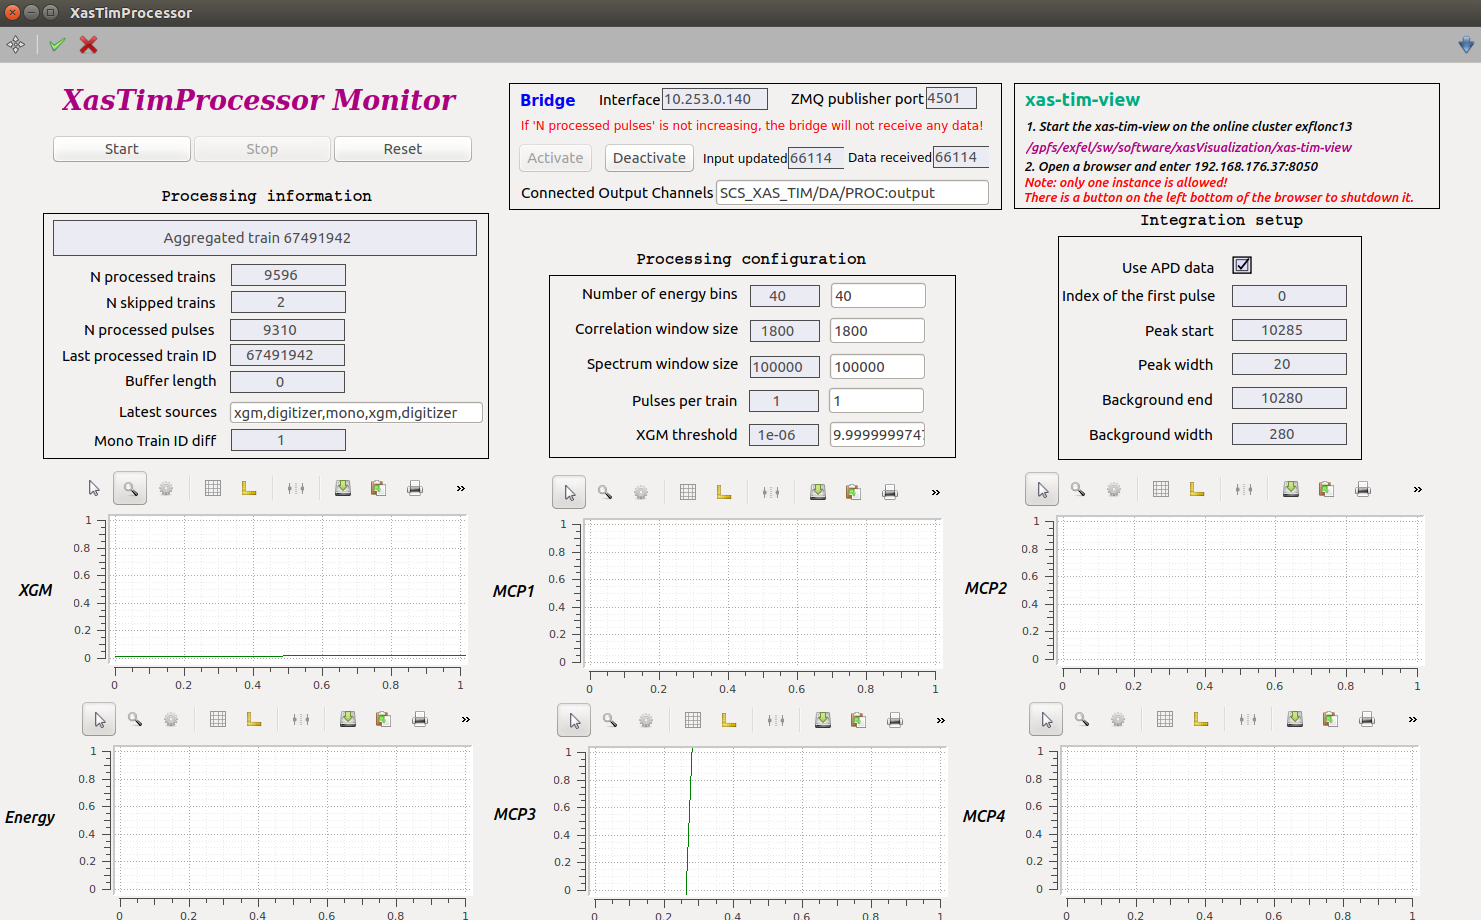Image resolution: width=1481 pixels, height=920 pixels.
Task: Toggle the Use APD data checkbox
Action: click(1242, 265)
